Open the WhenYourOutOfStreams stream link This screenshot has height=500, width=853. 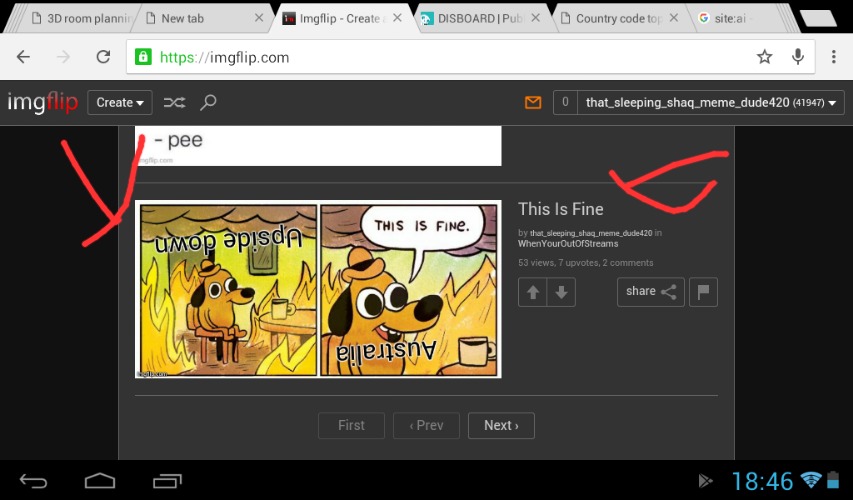pos(568,244)
